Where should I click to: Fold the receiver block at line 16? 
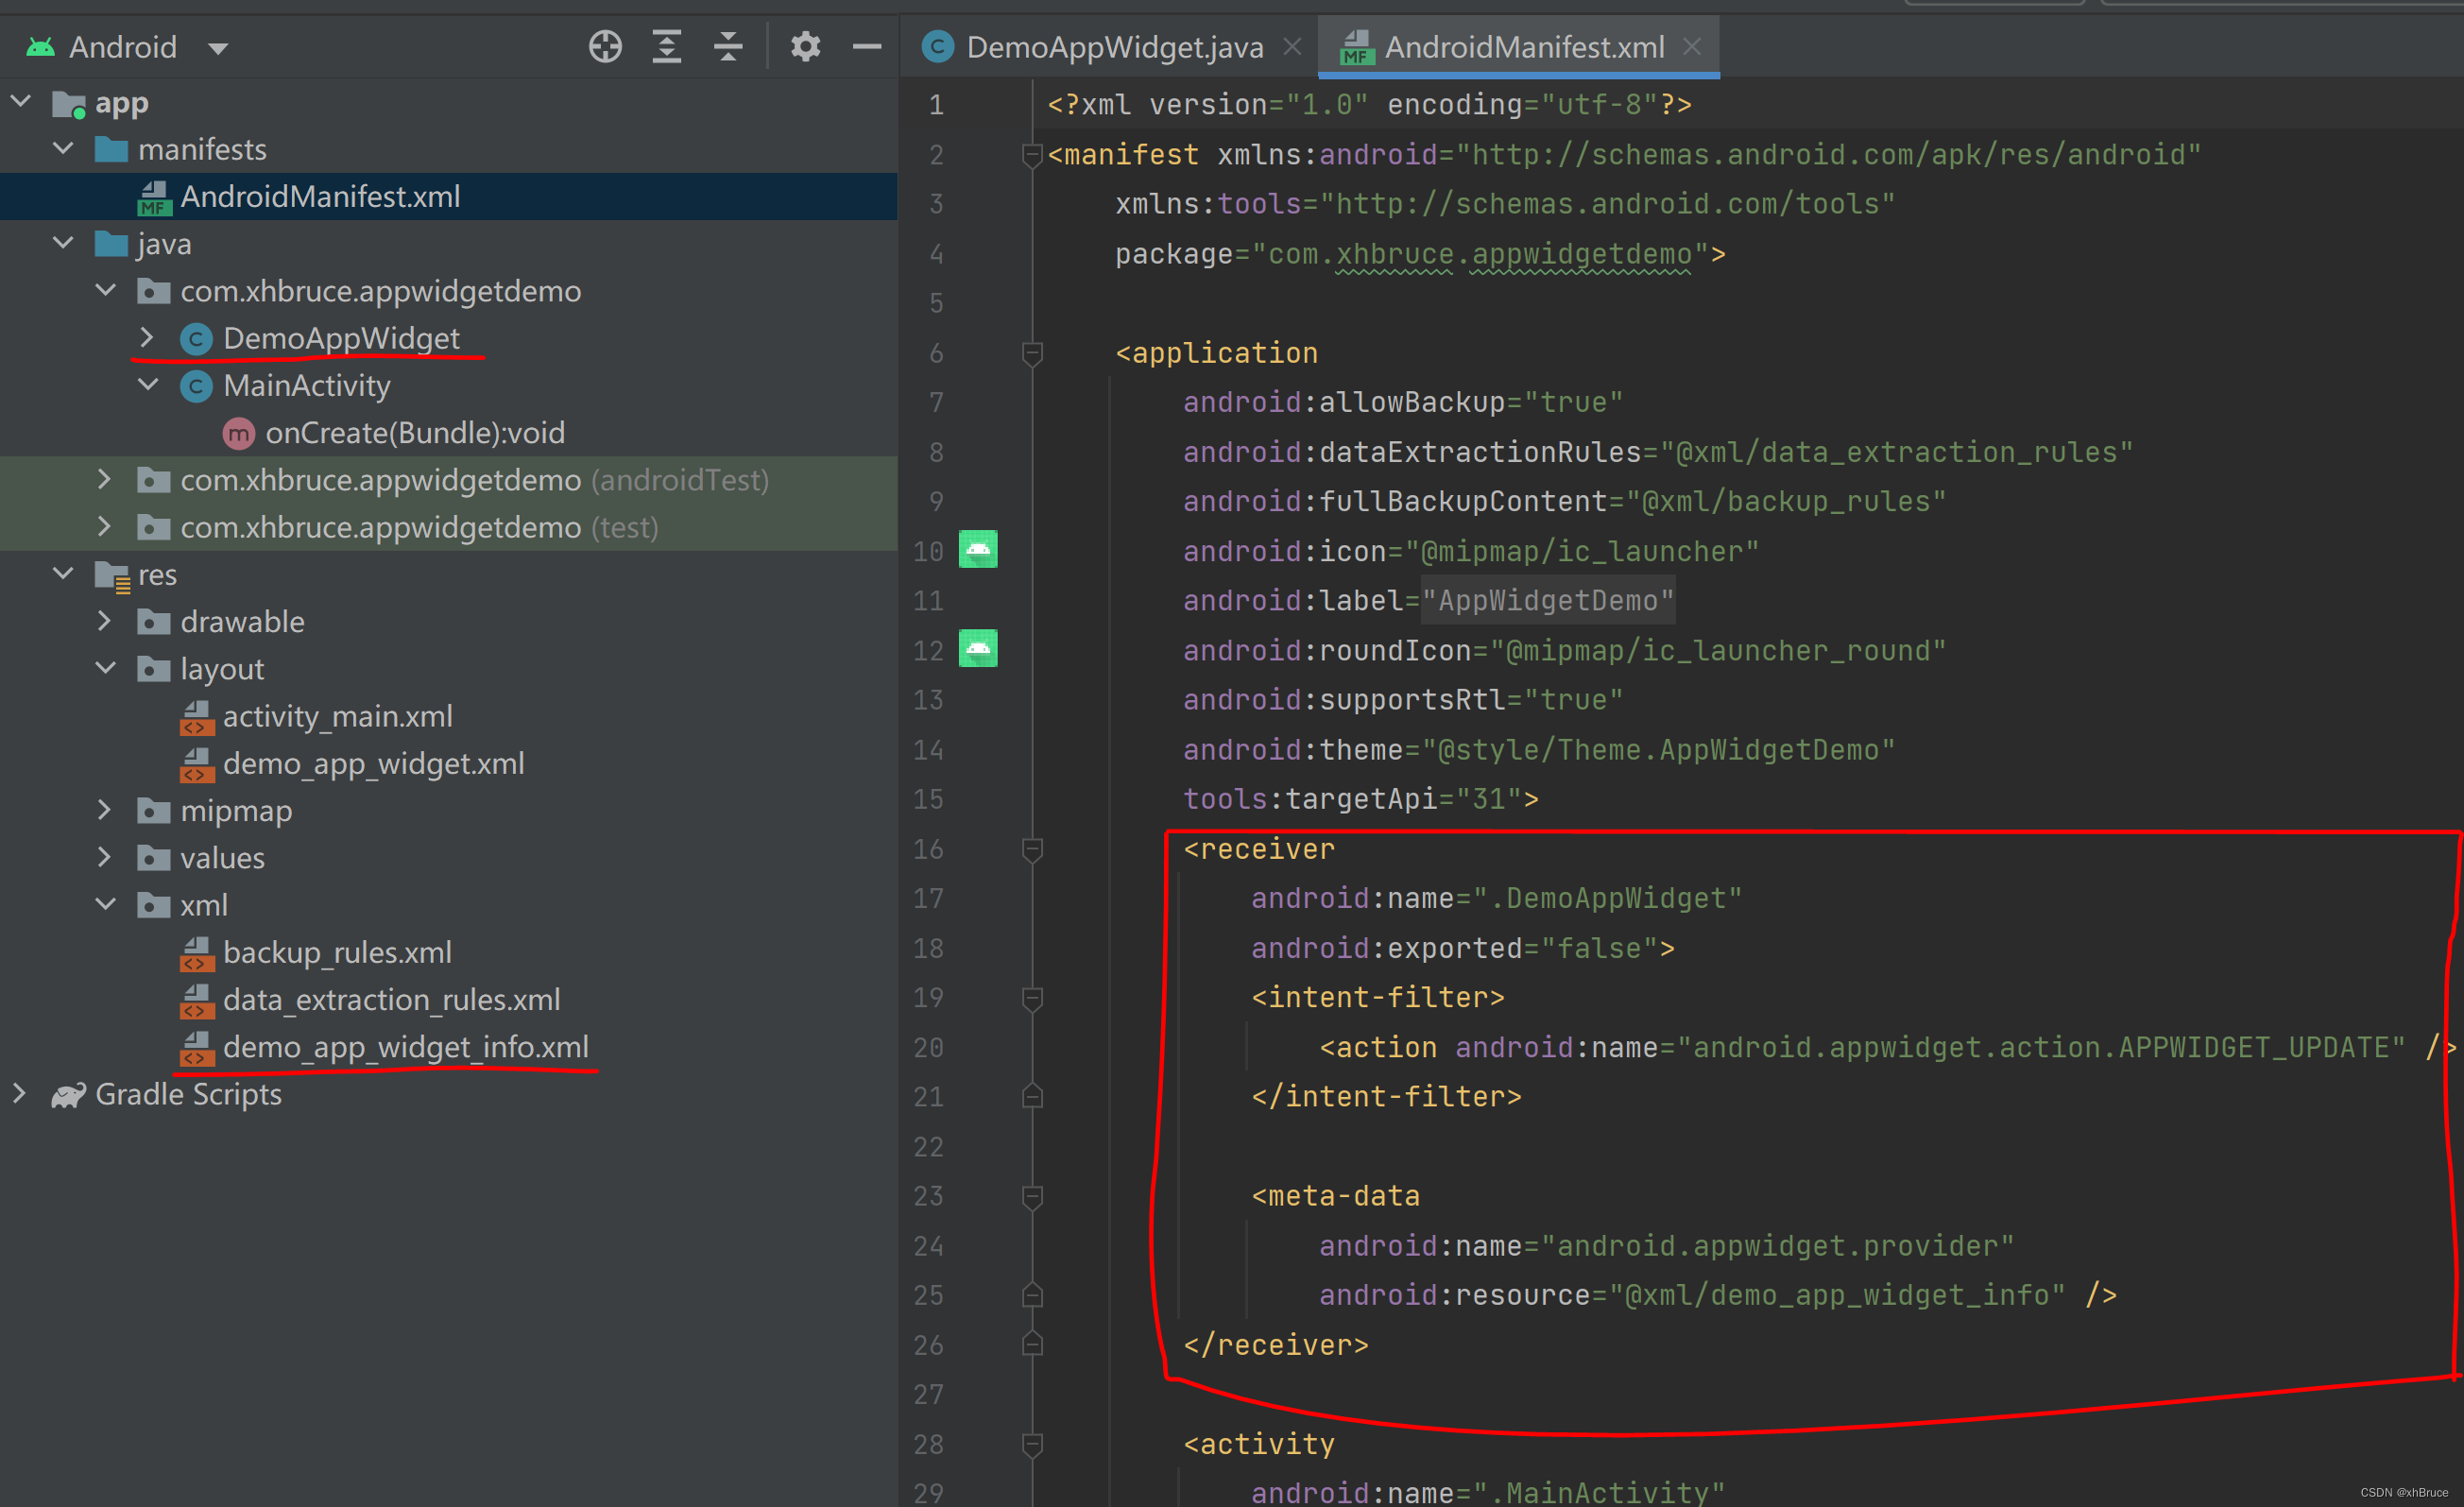click(1033, 849)
